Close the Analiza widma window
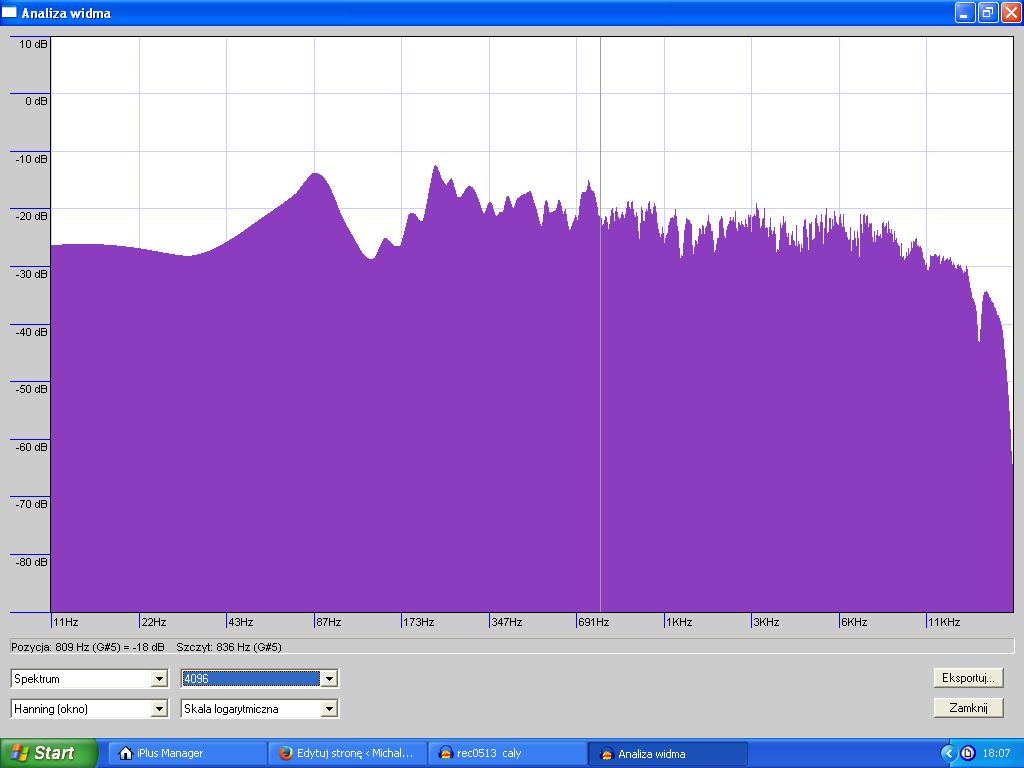Viewport: 1024px width, 768px height. click(x=1010, y=13)
